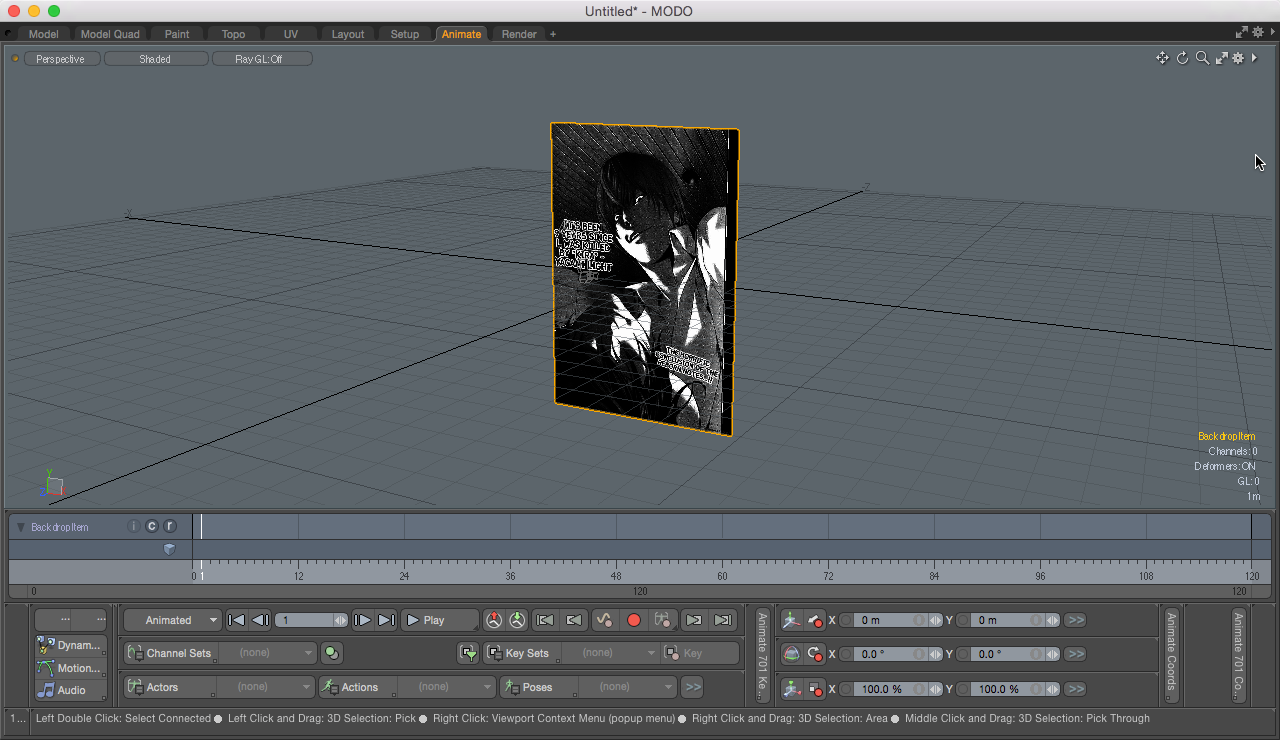Open the Audio panel
This screenshot has width=1280, height=740.
pos(70,690)
